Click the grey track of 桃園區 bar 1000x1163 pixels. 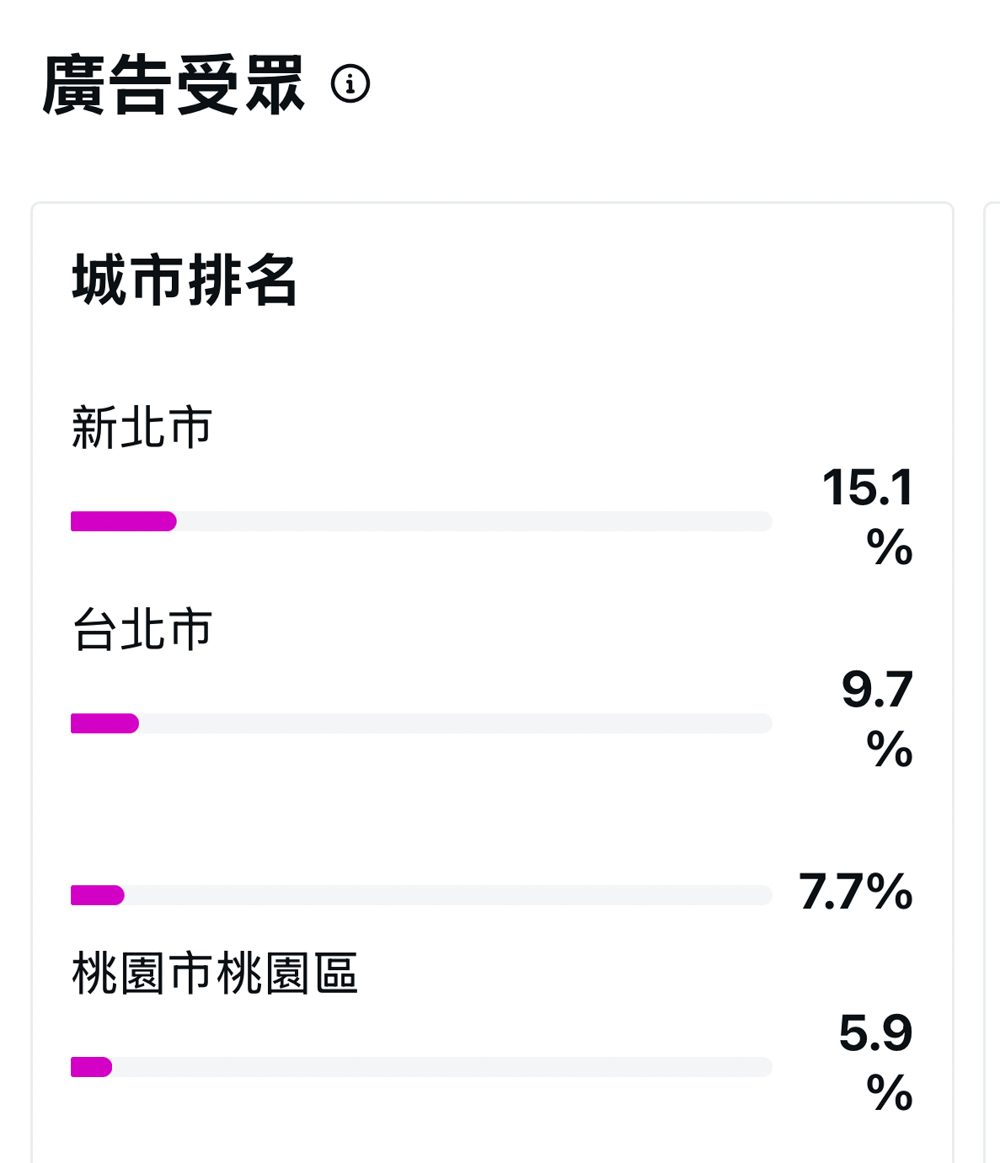(442, 1067)
